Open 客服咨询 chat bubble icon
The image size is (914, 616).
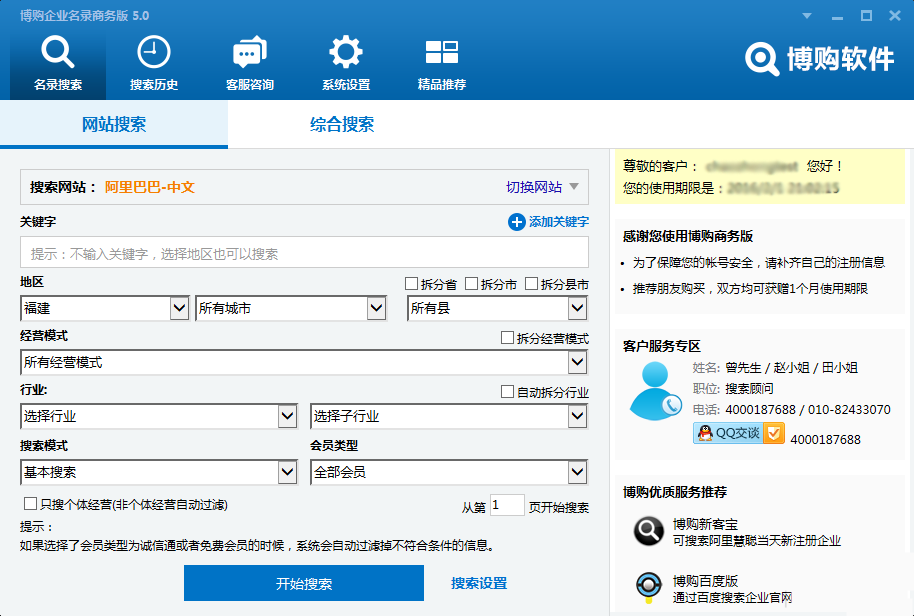tap(249, 54)
